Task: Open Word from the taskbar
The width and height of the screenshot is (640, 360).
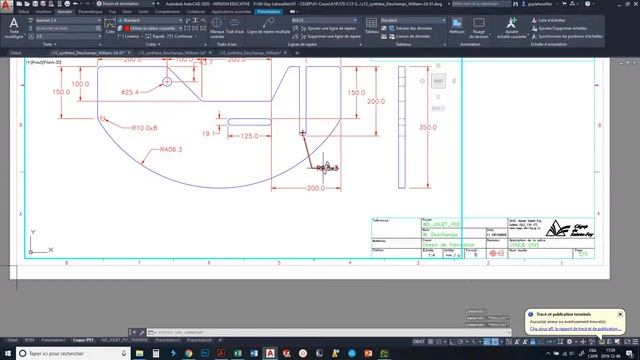Action: (x=254, y=353)
